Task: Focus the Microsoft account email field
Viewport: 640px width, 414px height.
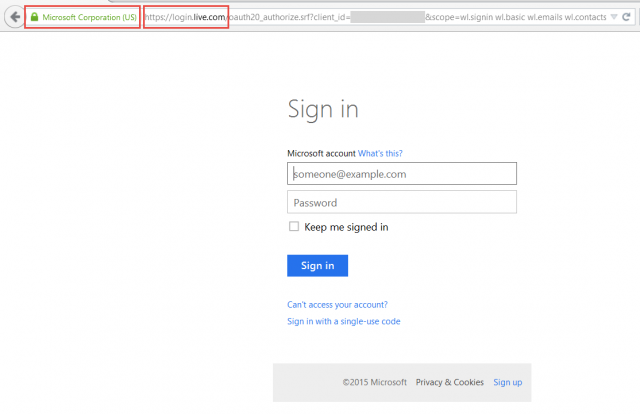Action: click(401, 174)
